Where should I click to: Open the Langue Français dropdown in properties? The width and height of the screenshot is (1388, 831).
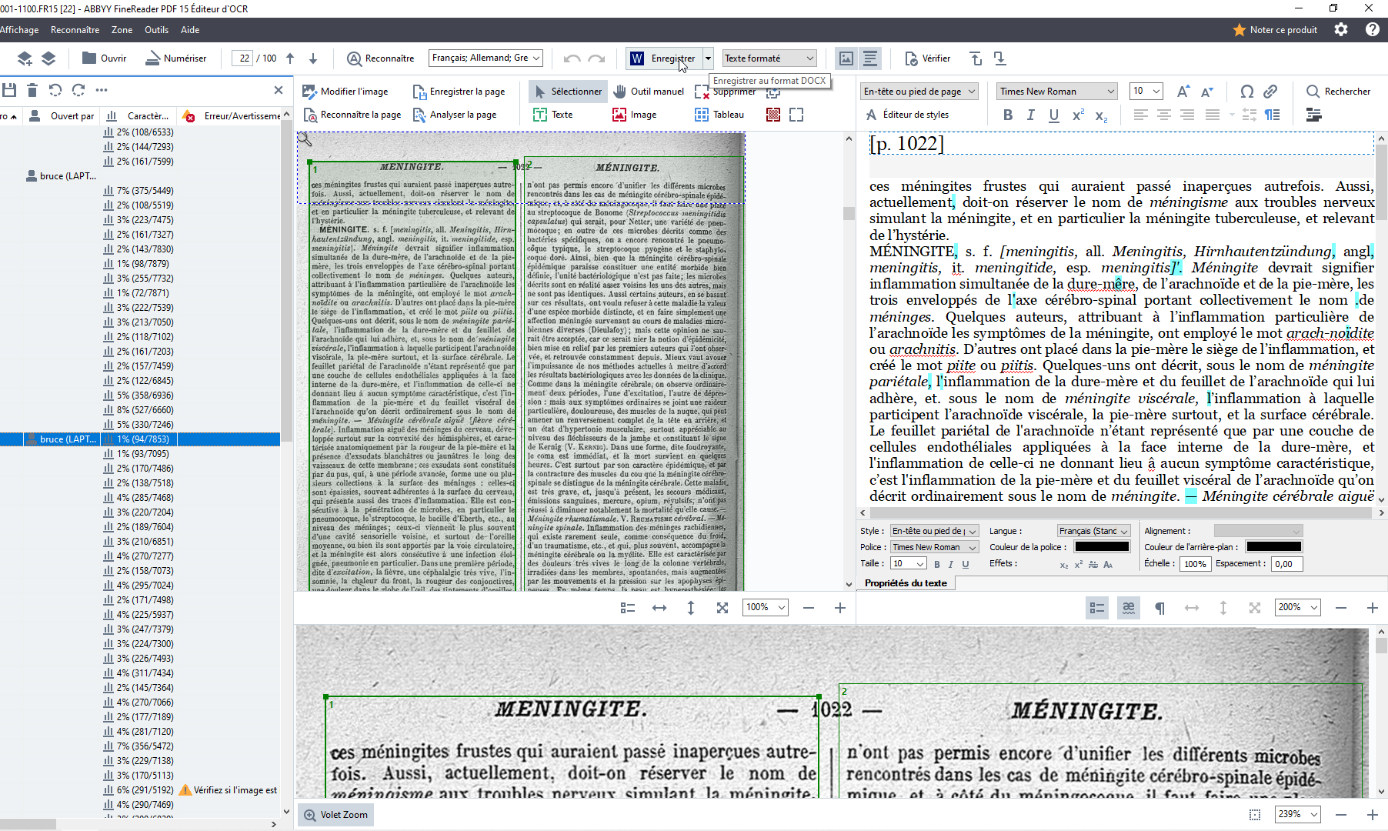coord(1093,531)
